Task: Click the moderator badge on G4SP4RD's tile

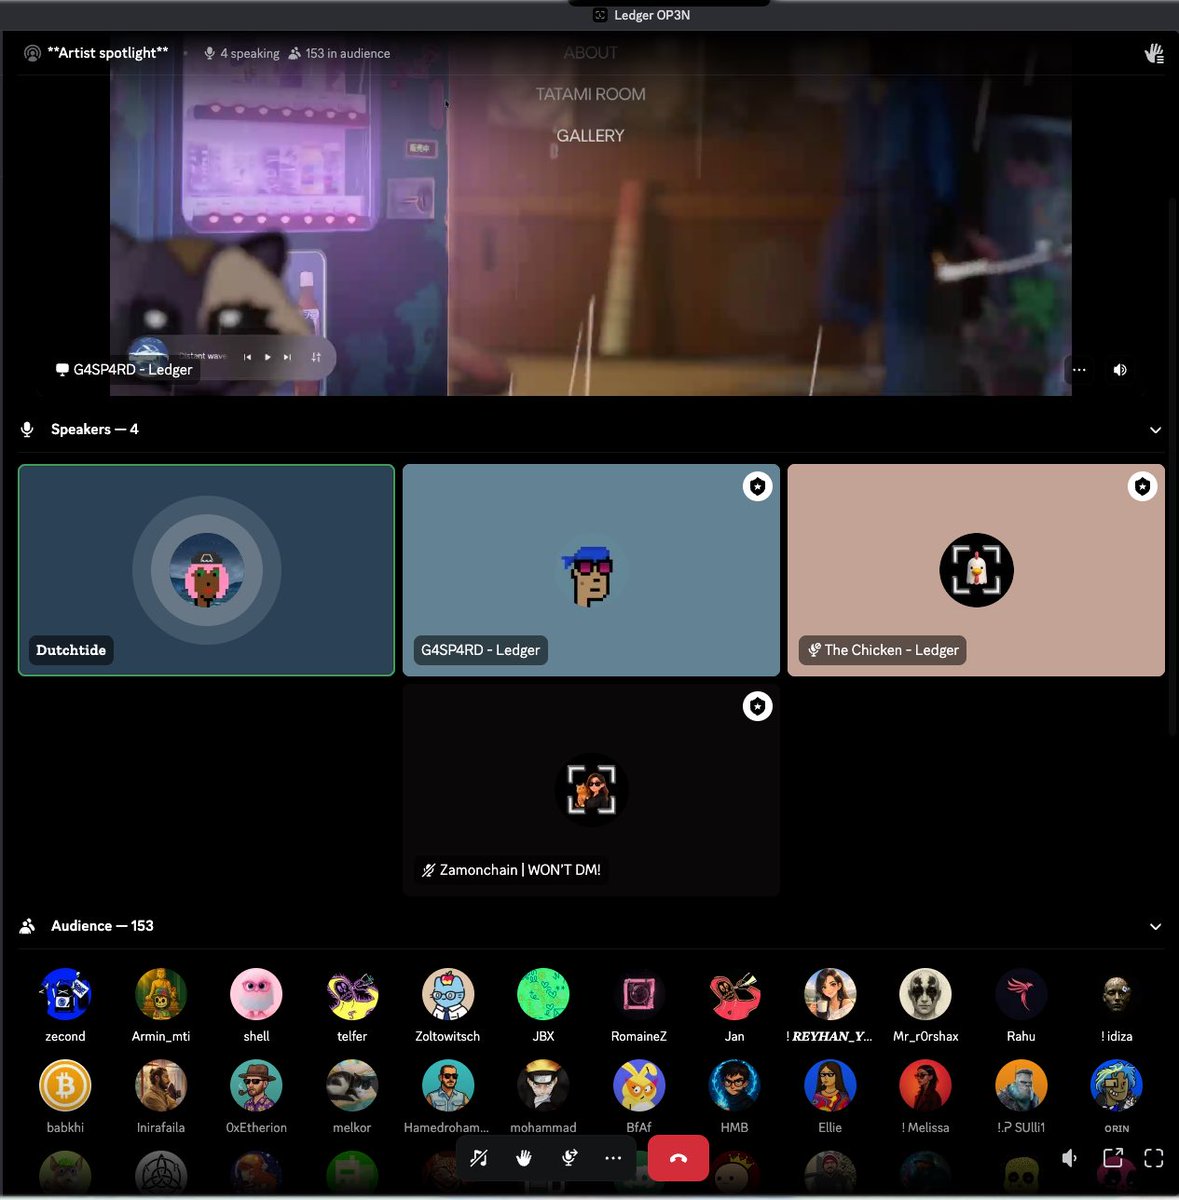Action: point(757,487)
